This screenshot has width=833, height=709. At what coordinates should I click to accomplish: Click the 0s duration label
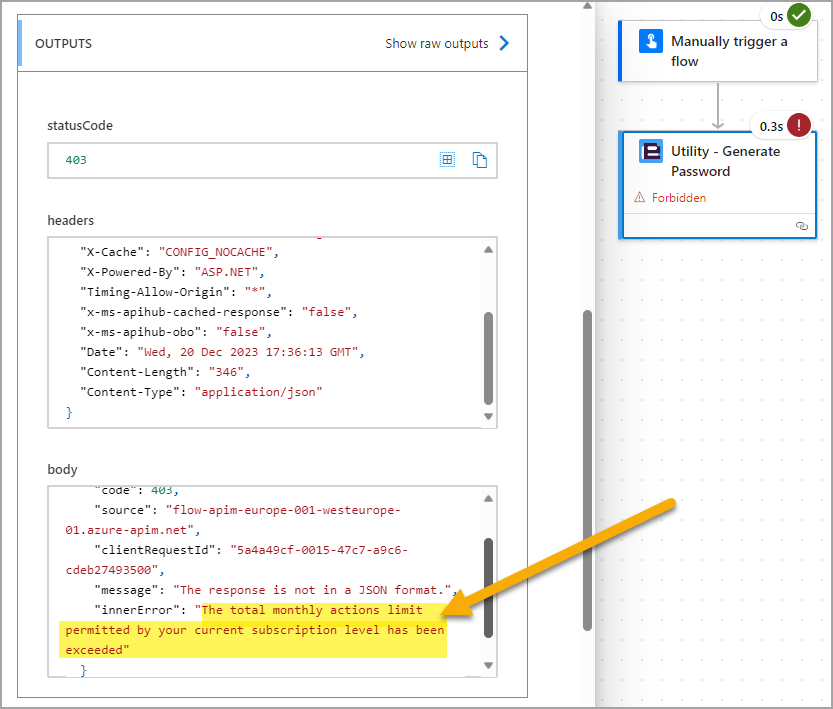click(777, 16)
